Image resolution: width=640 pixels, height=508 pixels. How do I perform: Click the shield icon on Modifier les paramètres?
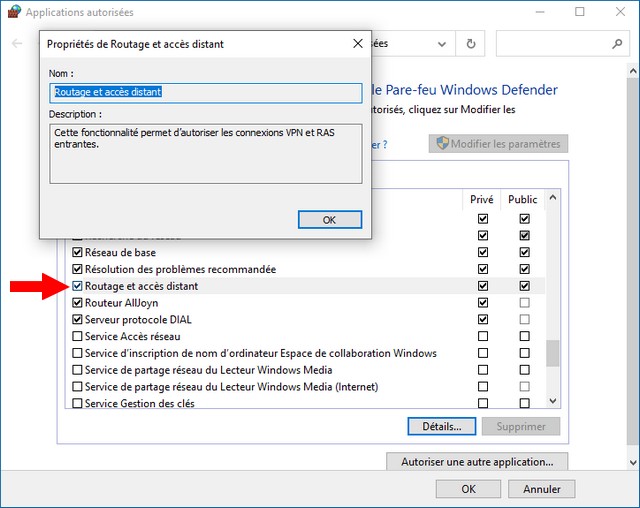(x=442, y=143)
